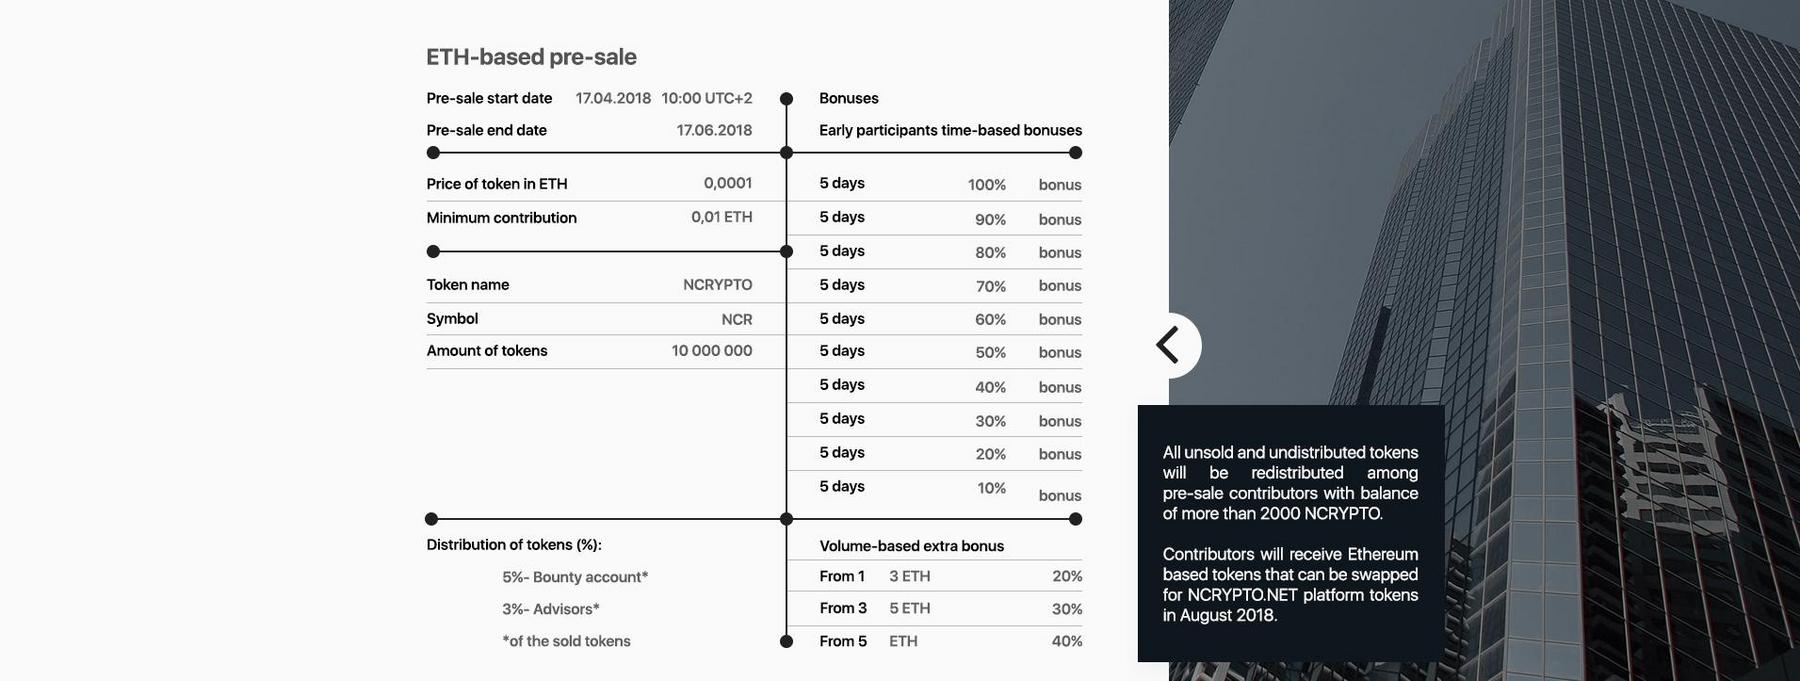Select the Pre-sale start date value
This screenshot has height=681, width=1800.
(x=663, y=98)
